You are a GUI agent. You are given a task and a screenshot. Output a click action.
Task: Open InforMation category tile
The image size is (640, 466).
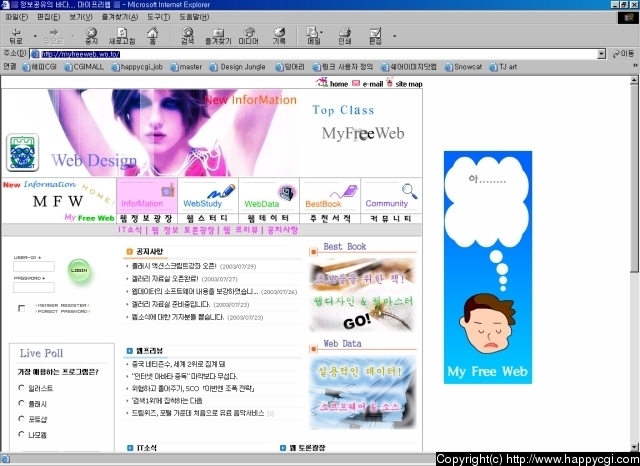pyautogui.click(x=147, y=196)
